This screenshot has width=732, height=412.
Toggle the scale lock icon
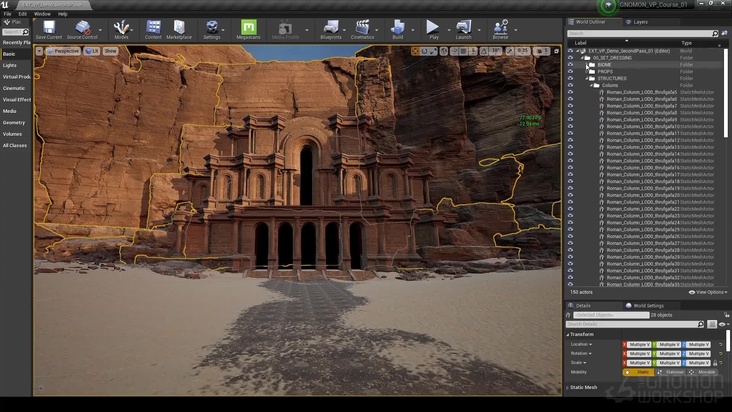716,362
